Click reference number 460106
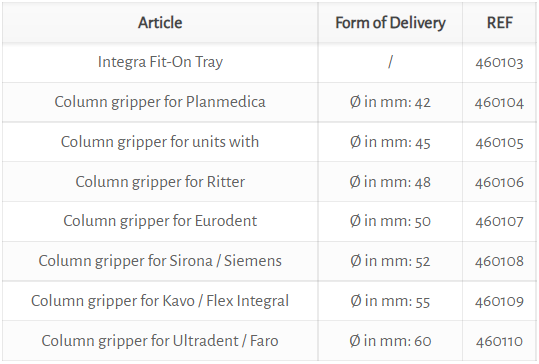 click(499, 182)
